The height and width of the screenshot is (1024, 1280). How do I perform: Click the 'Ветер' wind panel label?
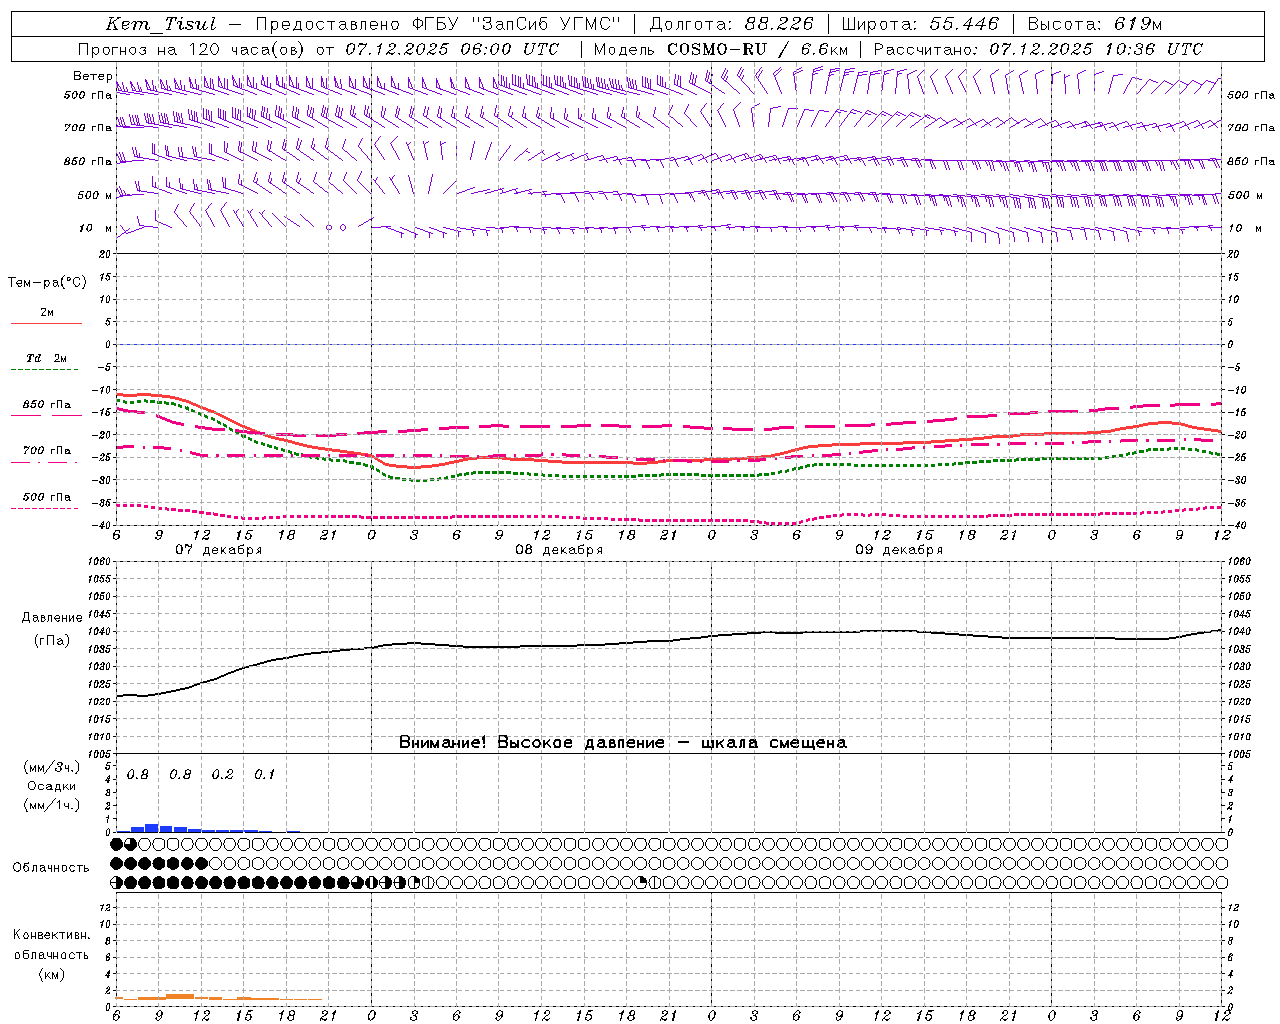click(x=92, y=76)
